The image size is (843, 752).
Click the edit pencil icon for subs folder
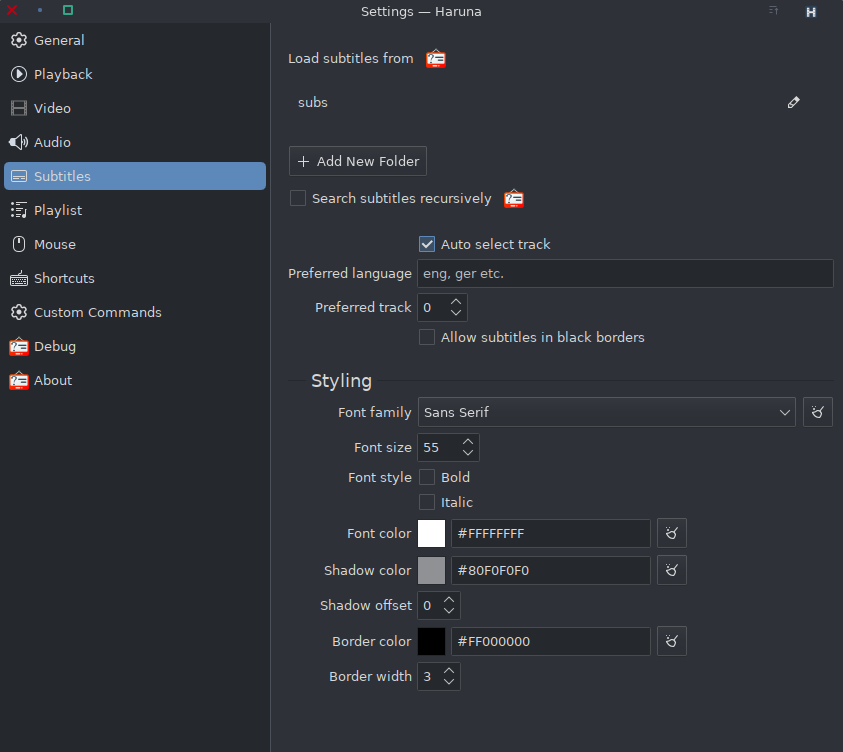click(x=793, y=102)
